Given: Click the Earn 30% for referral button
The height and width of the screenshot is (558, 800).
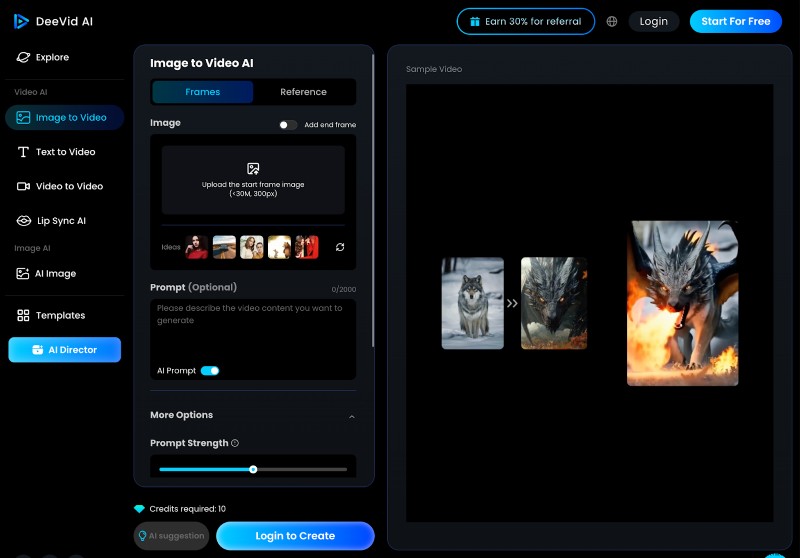Looking at the screenshot, I should (x=525, y=21).
